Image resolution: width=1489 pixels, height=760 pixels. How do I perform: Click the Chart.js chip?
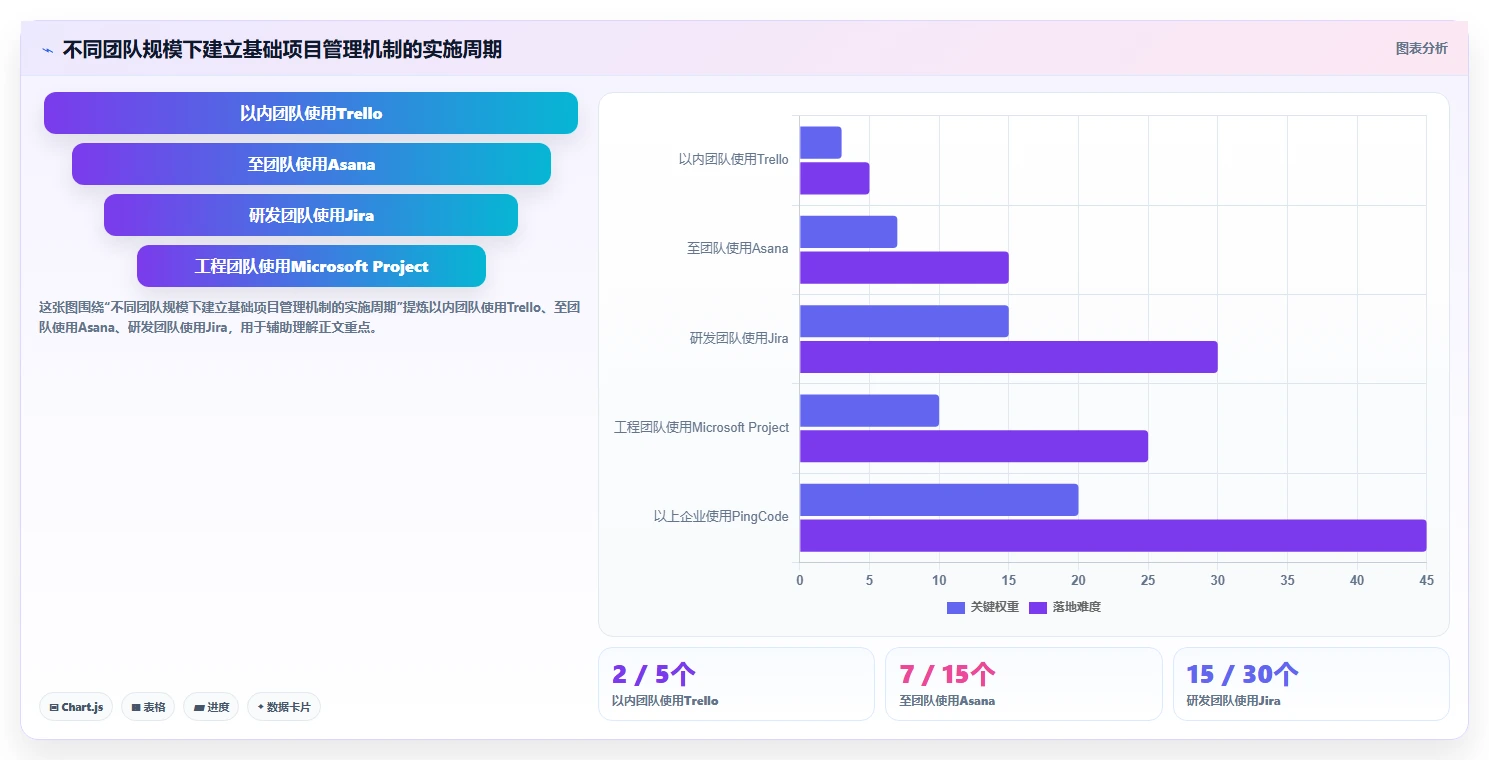[x=77, y=707]
